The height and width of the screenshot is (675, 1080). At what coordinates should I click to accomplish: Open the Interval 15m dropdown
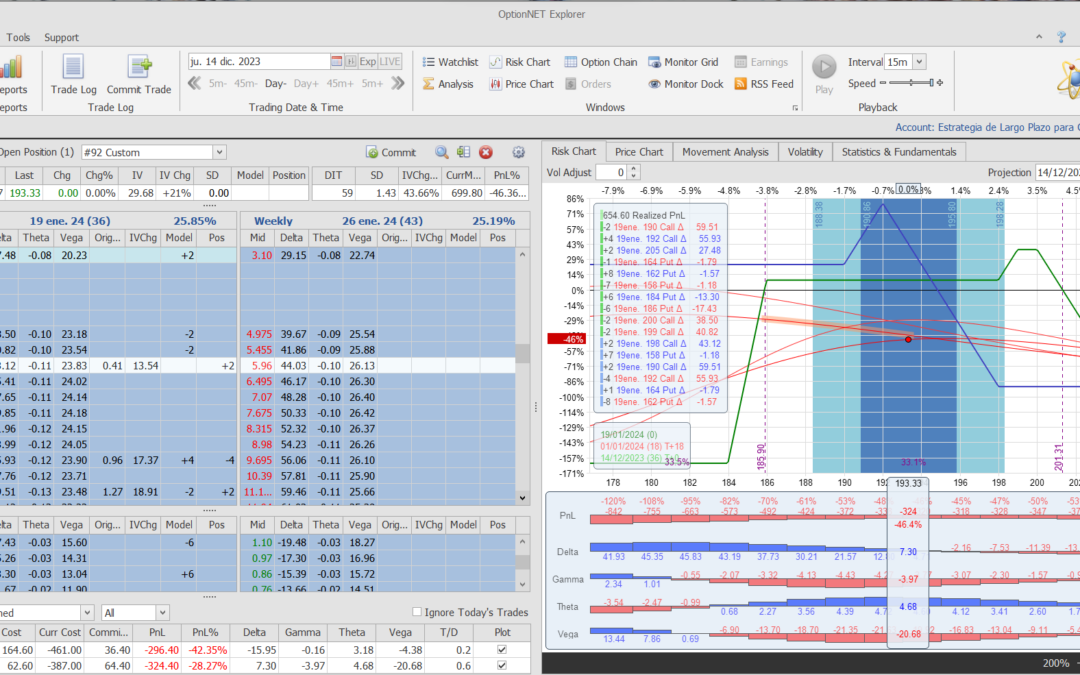click(x=918, y=62)
